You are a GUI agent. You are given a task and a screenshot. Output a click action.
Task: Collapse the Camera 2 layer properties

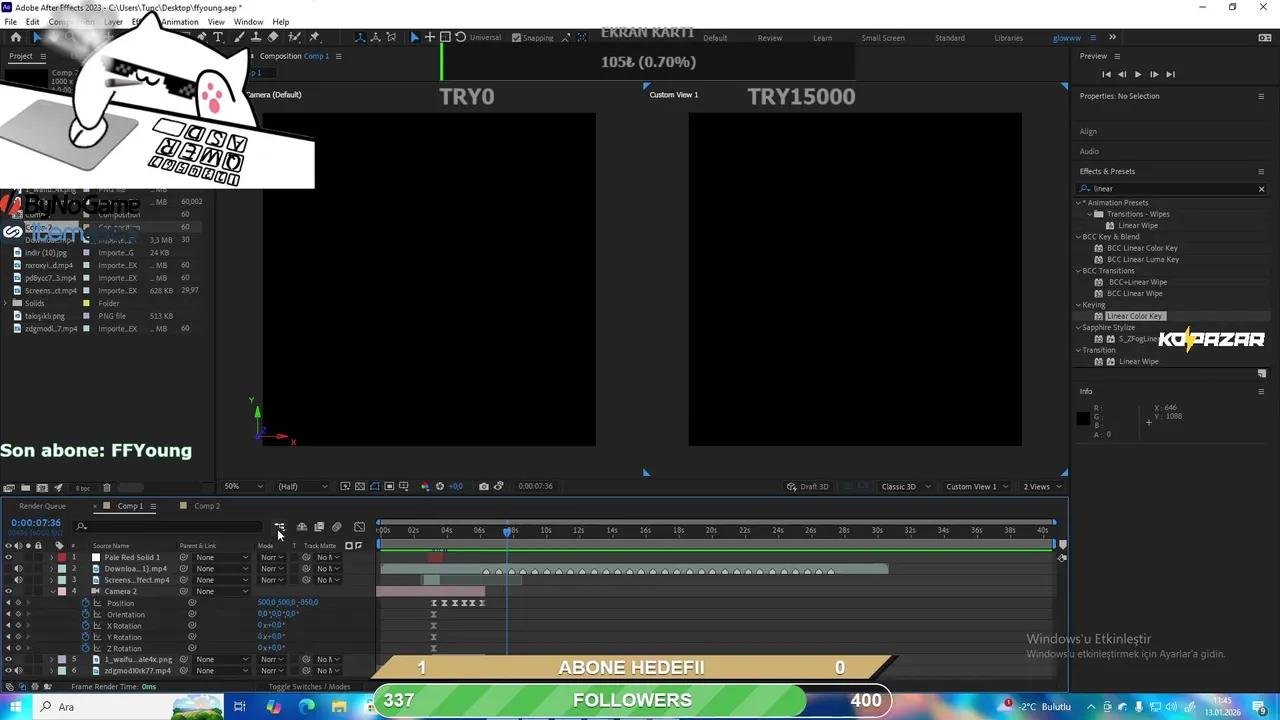(x=52, y=591)
